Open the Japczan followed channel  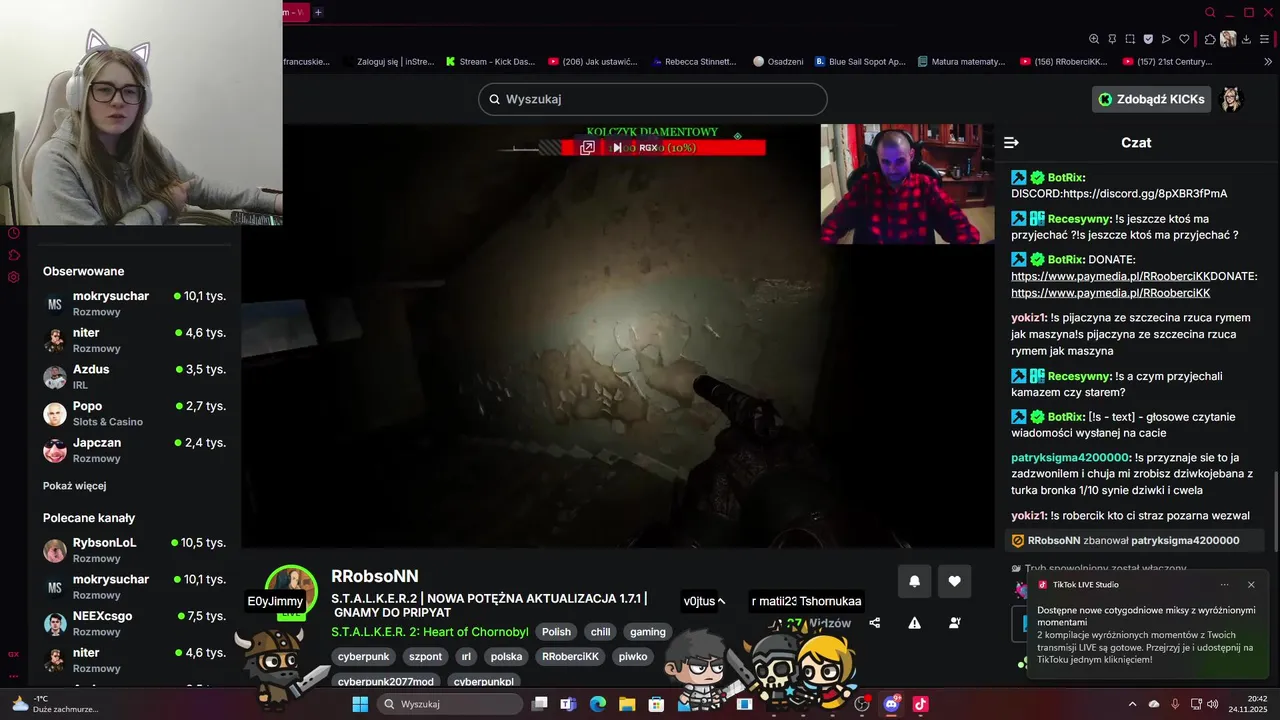(135, 450)
